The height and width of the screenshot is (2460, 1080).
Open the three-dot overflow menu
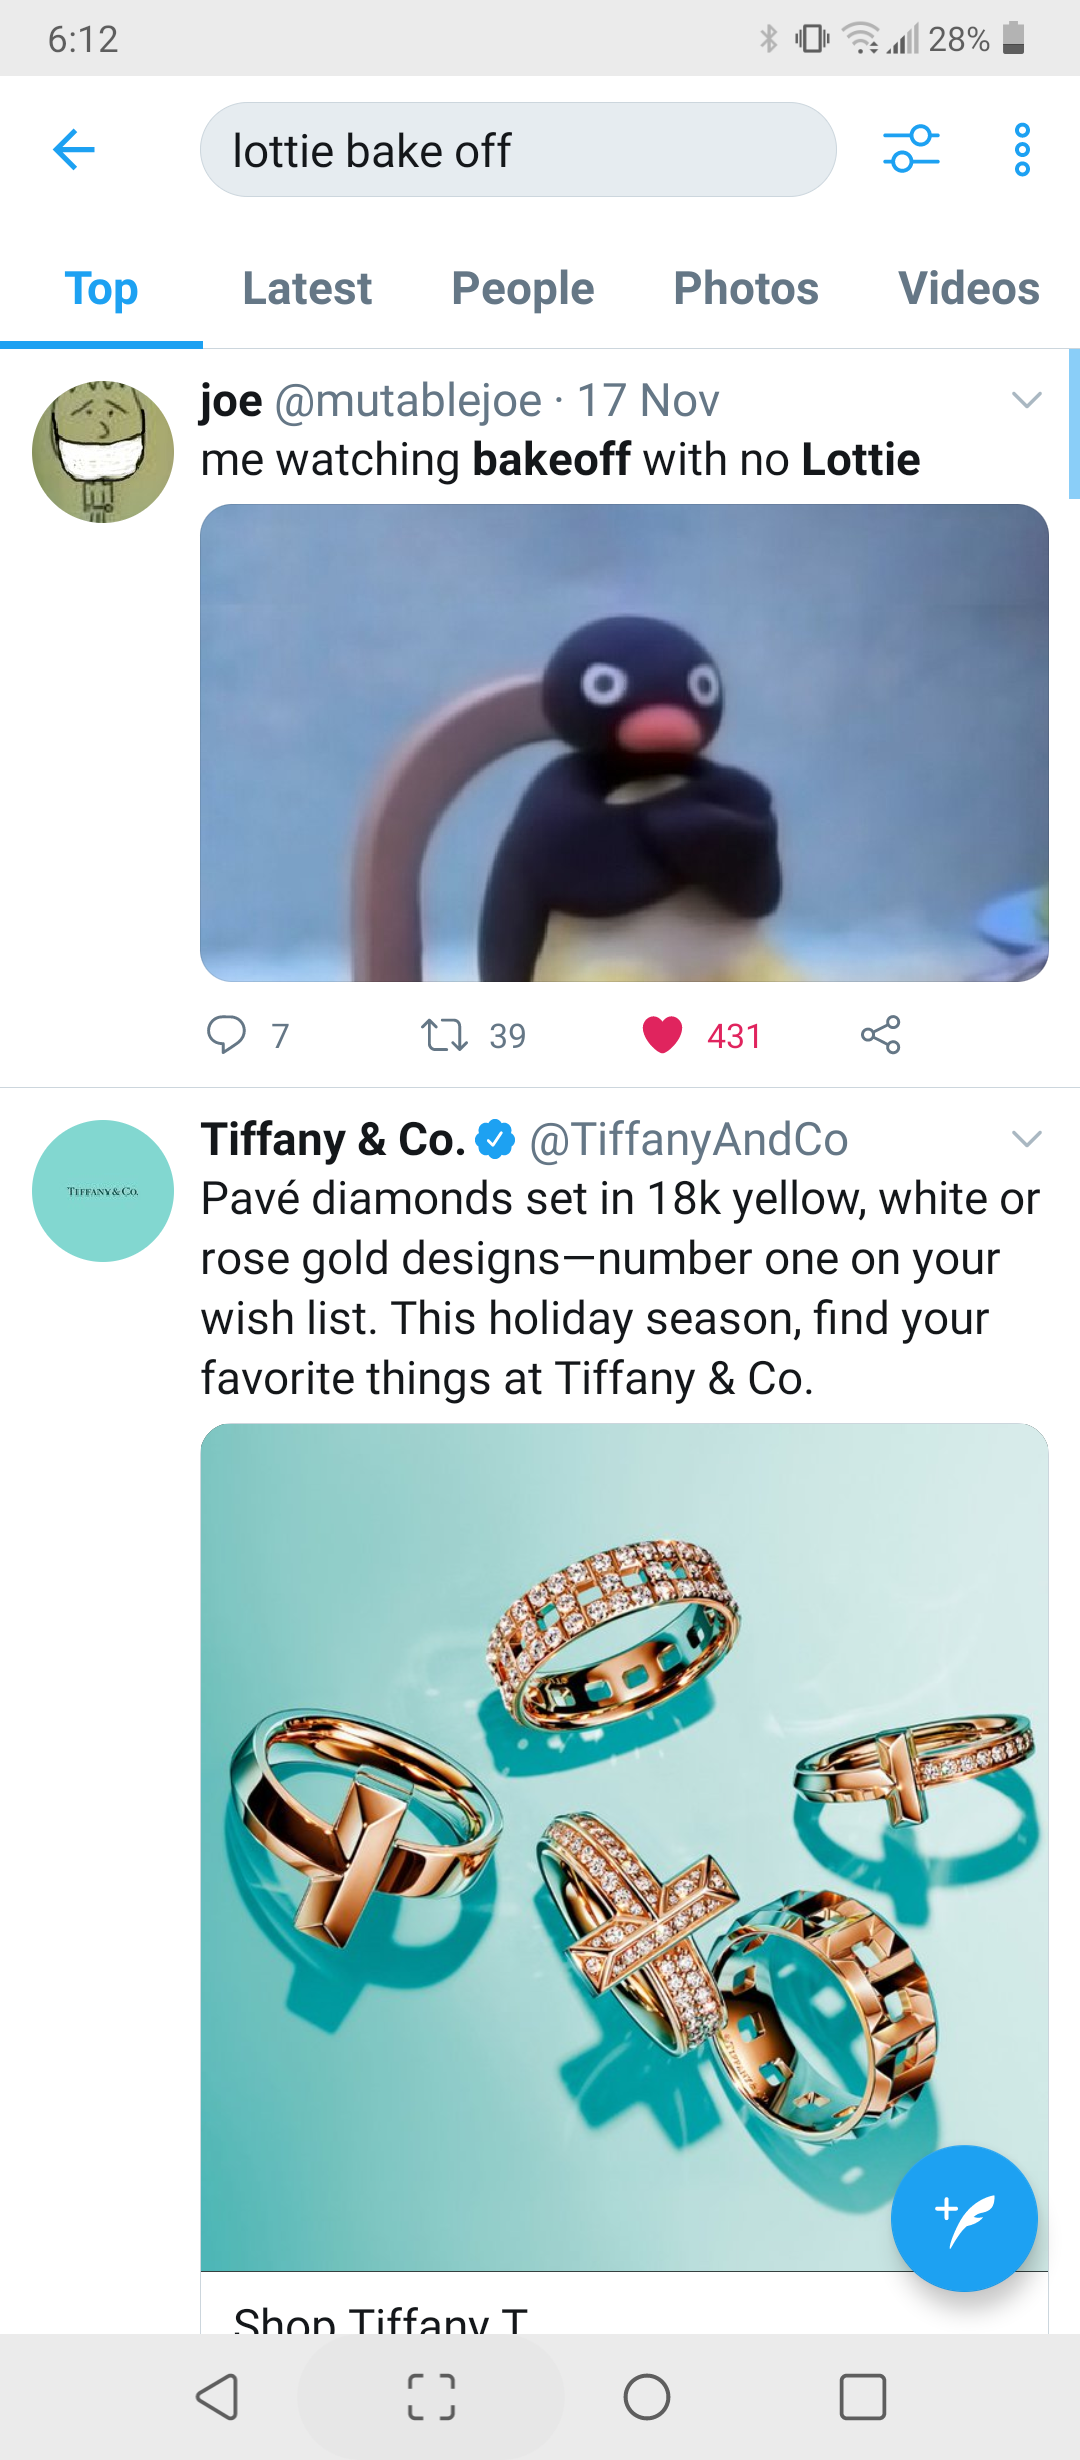[x=1021, y=150]
